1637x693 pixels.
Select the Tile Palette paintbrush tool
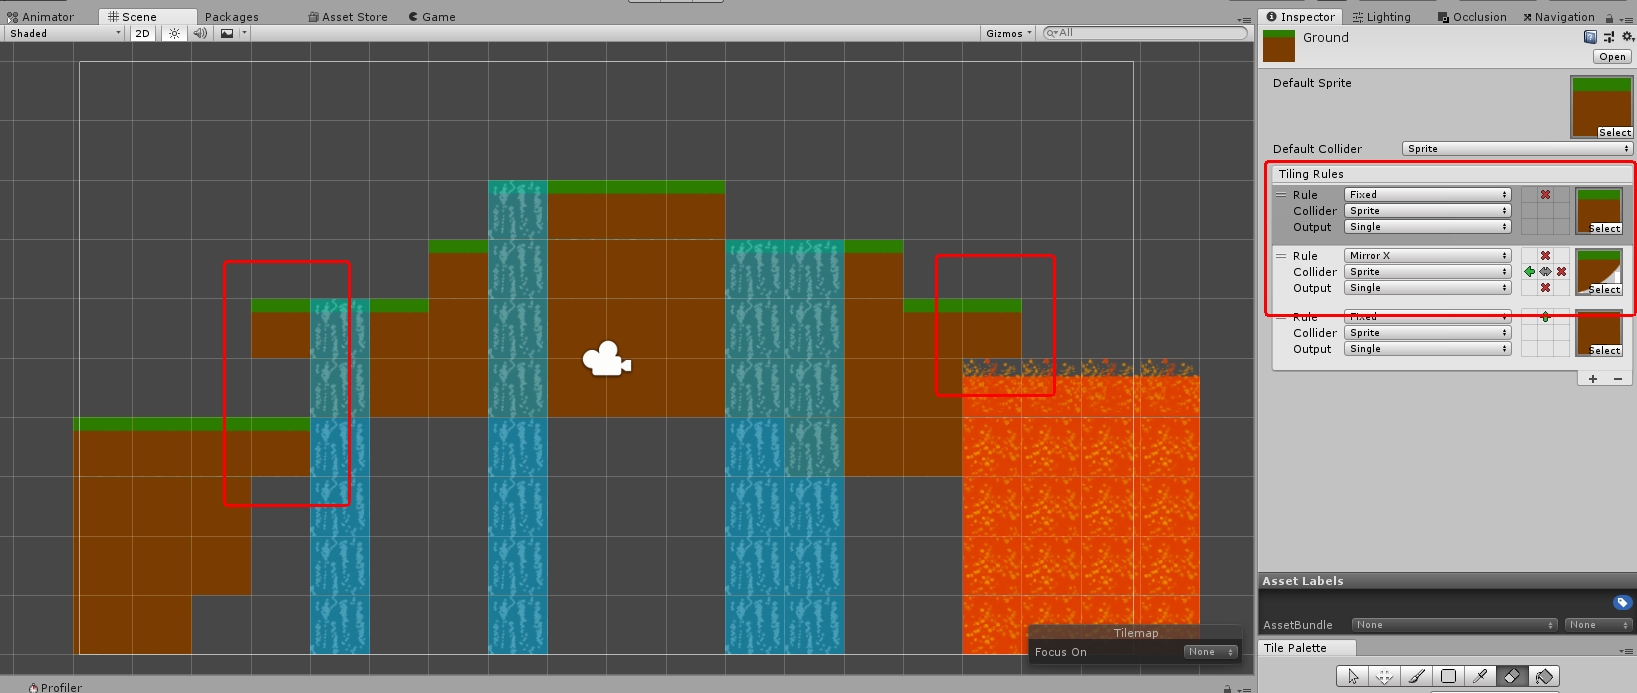(1416, 677)
